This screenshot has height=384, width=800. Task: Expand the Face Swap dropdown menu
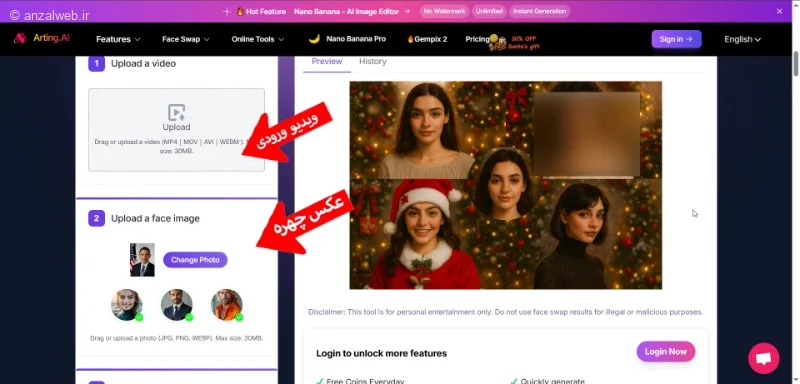pyautogui.click(x=186, y=39)
